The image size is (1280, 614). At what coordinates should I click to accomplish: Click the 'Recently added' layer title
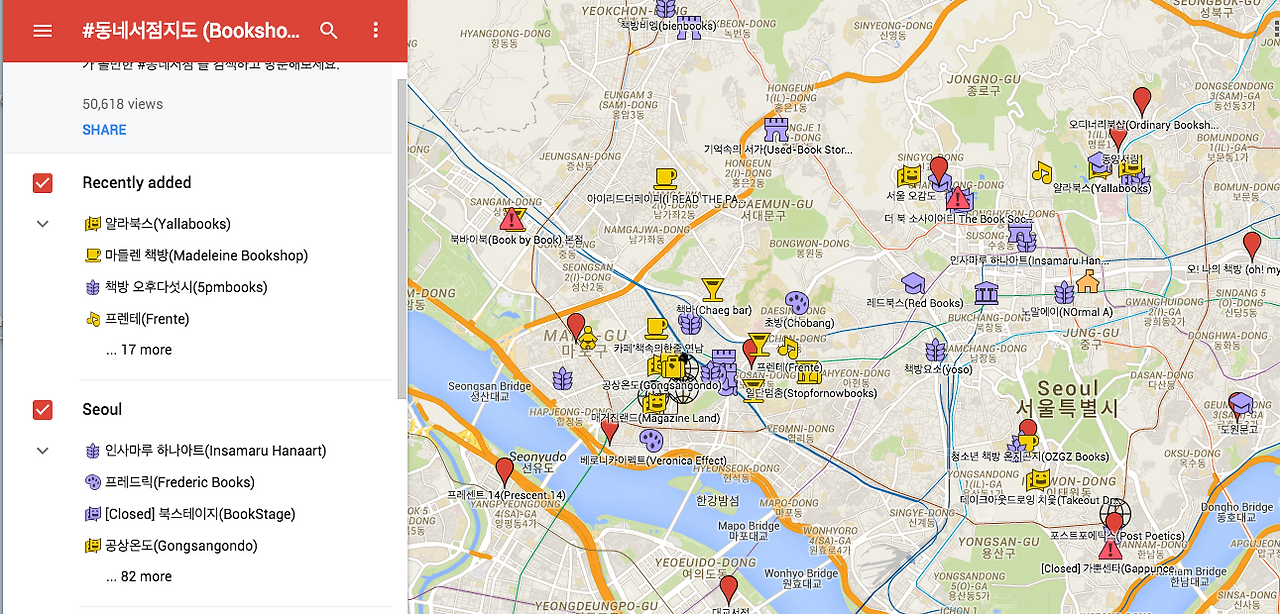(x=136, y=183)
